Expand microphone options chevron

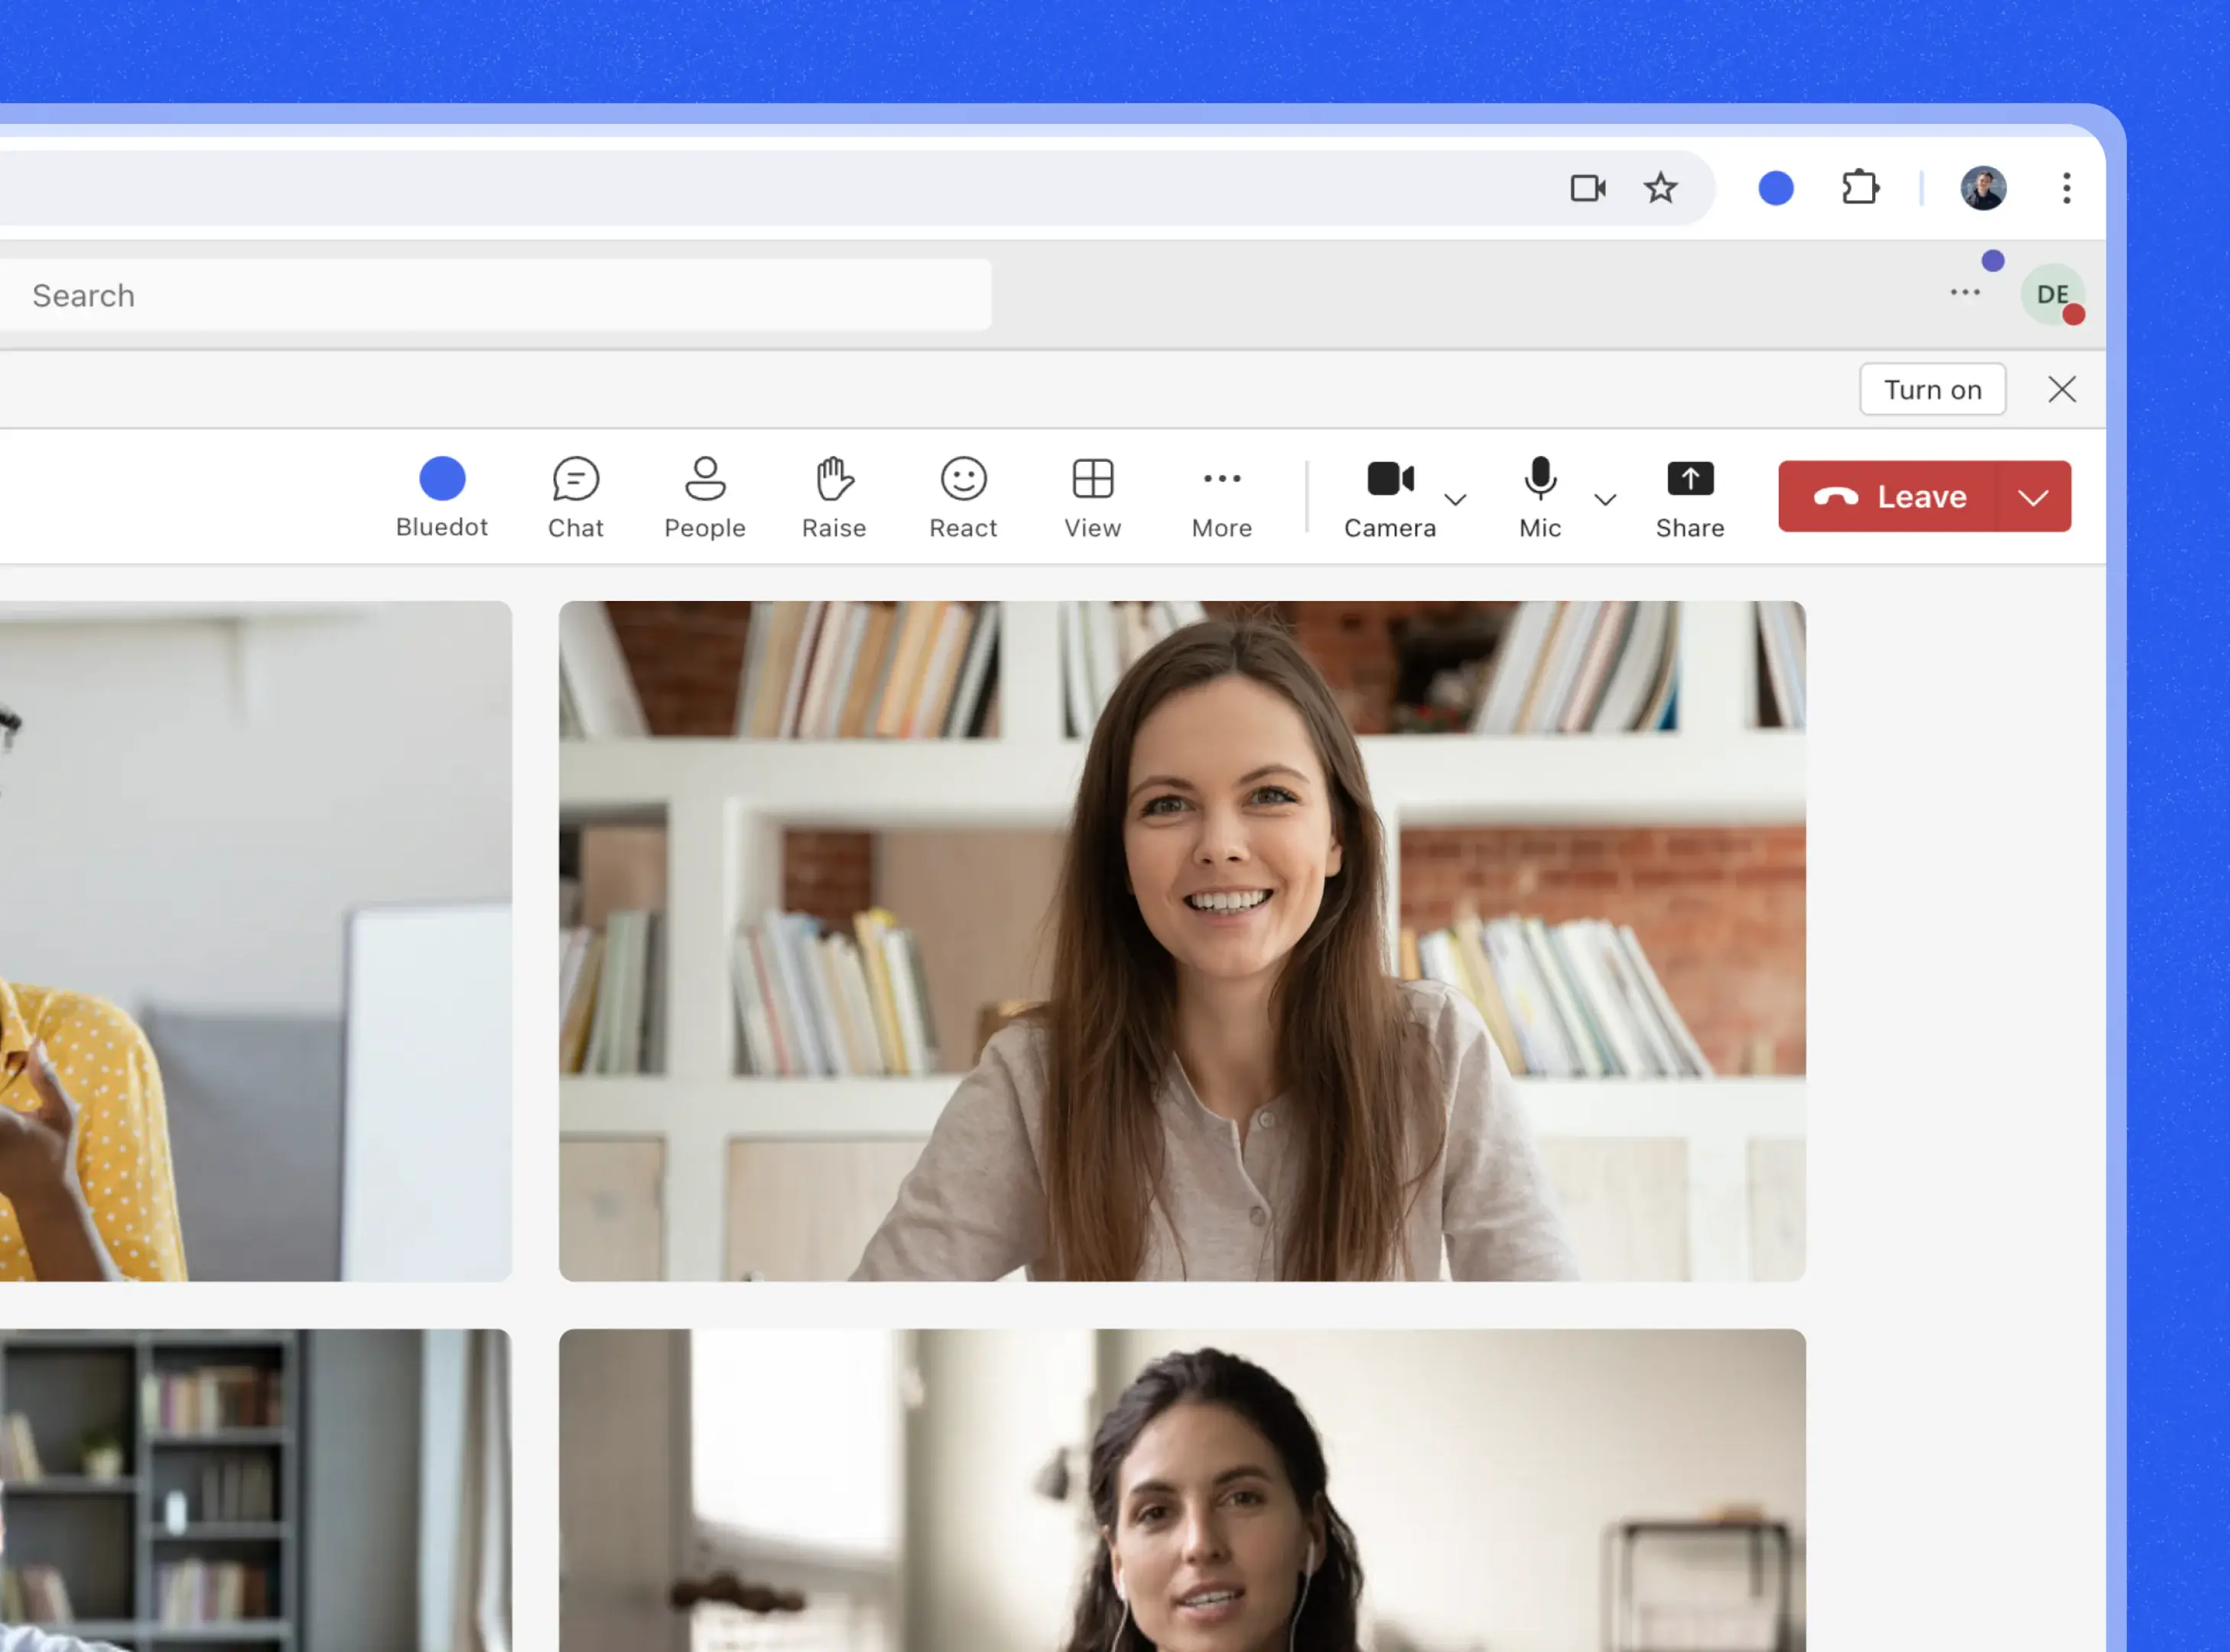(x=1605, y=499)
